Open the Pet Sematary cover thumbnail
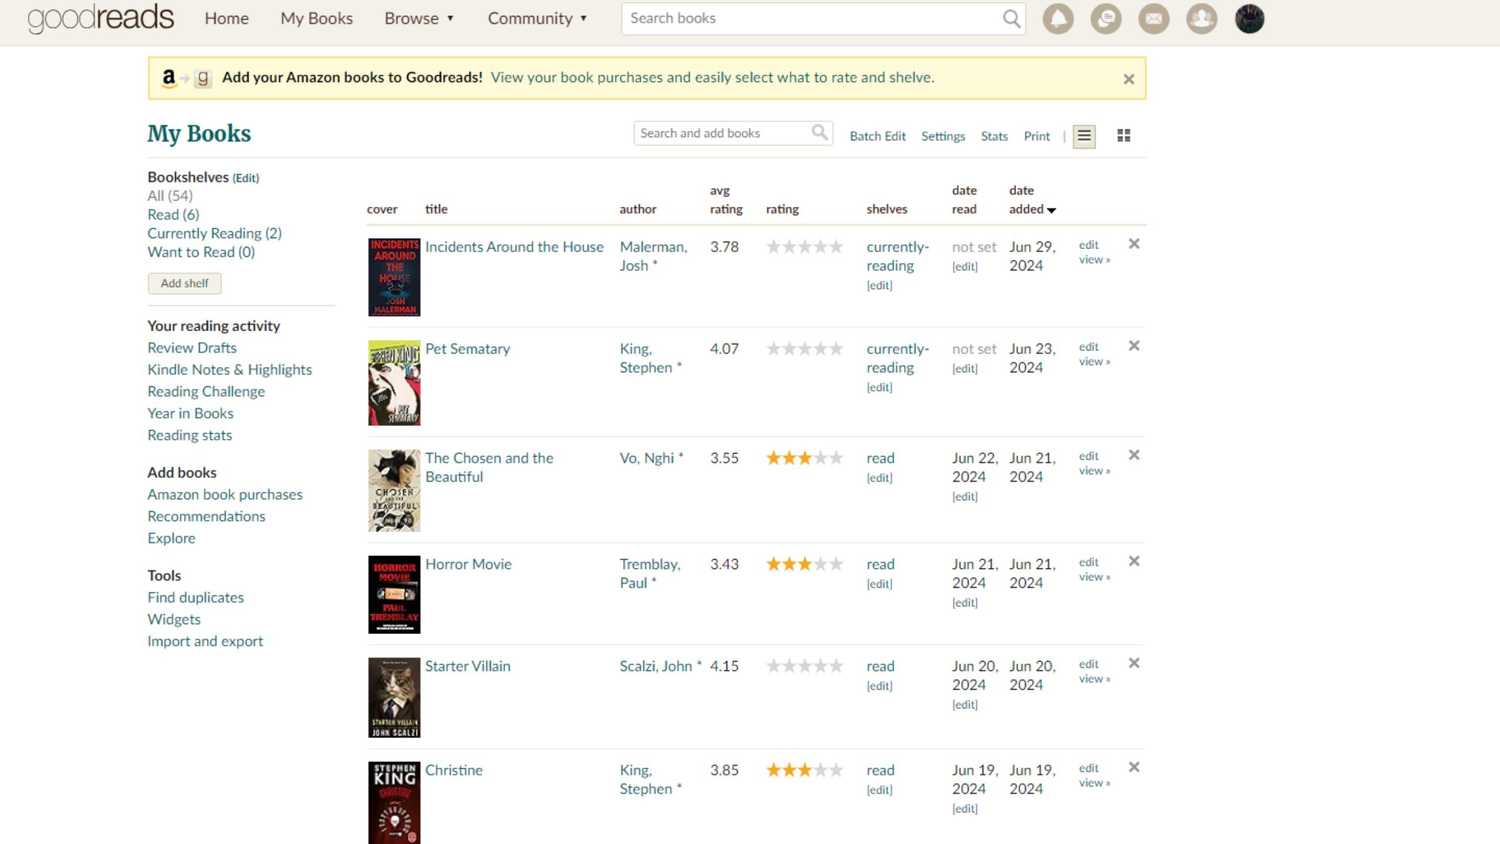Image resolution: width=1500 pixels, height=844 pixels. pos(393,382)
